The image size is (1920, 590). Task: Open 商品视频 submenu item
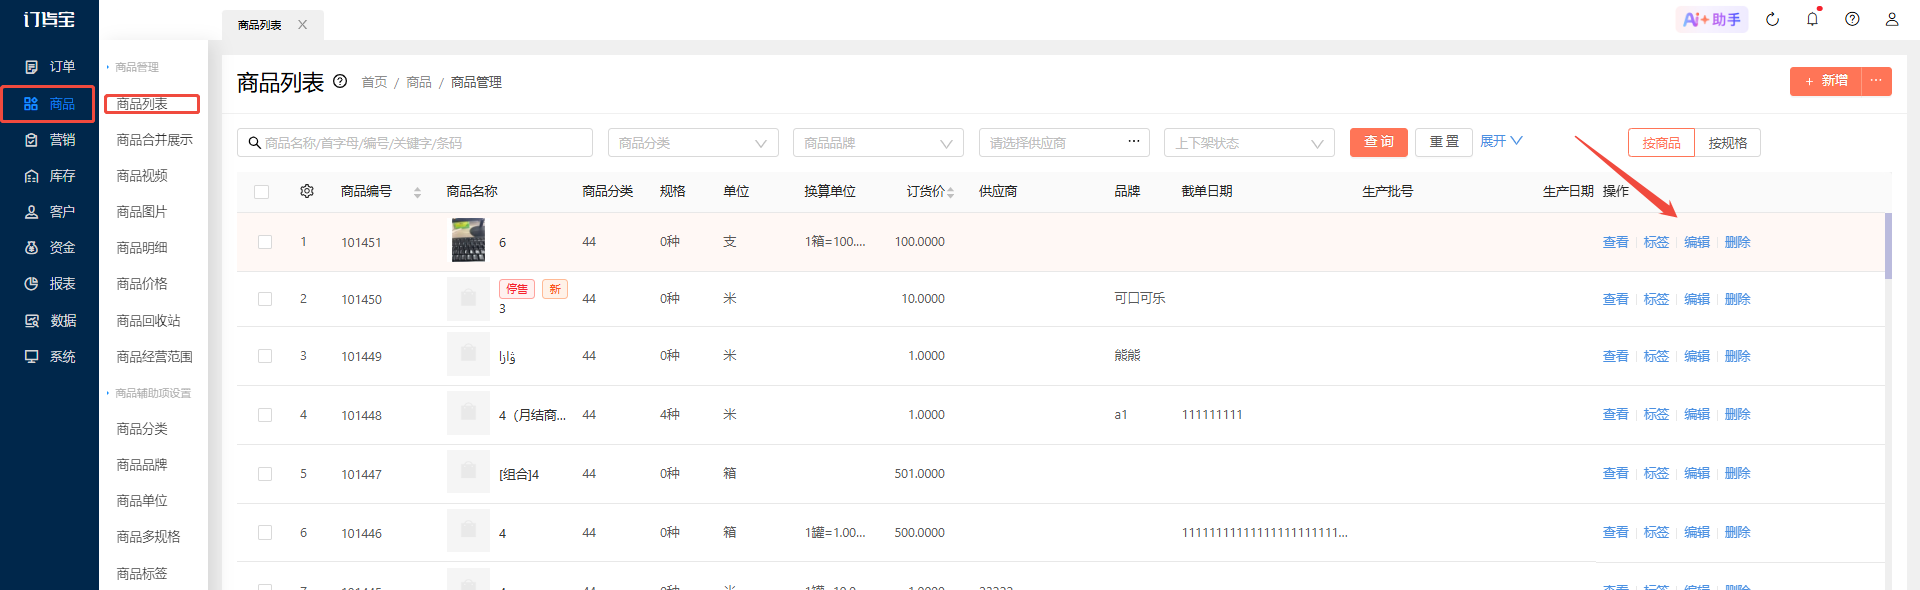[x=142, y=176]
